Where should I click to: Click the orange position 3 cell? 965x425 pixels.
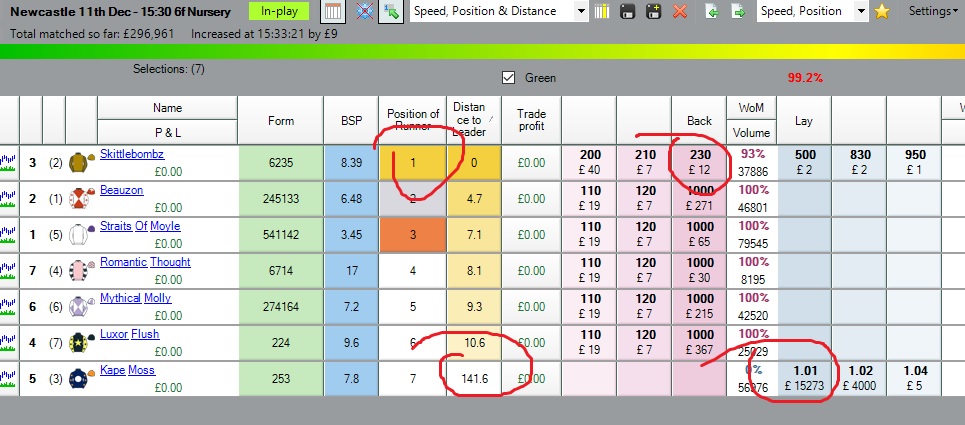tap(413, 234)
